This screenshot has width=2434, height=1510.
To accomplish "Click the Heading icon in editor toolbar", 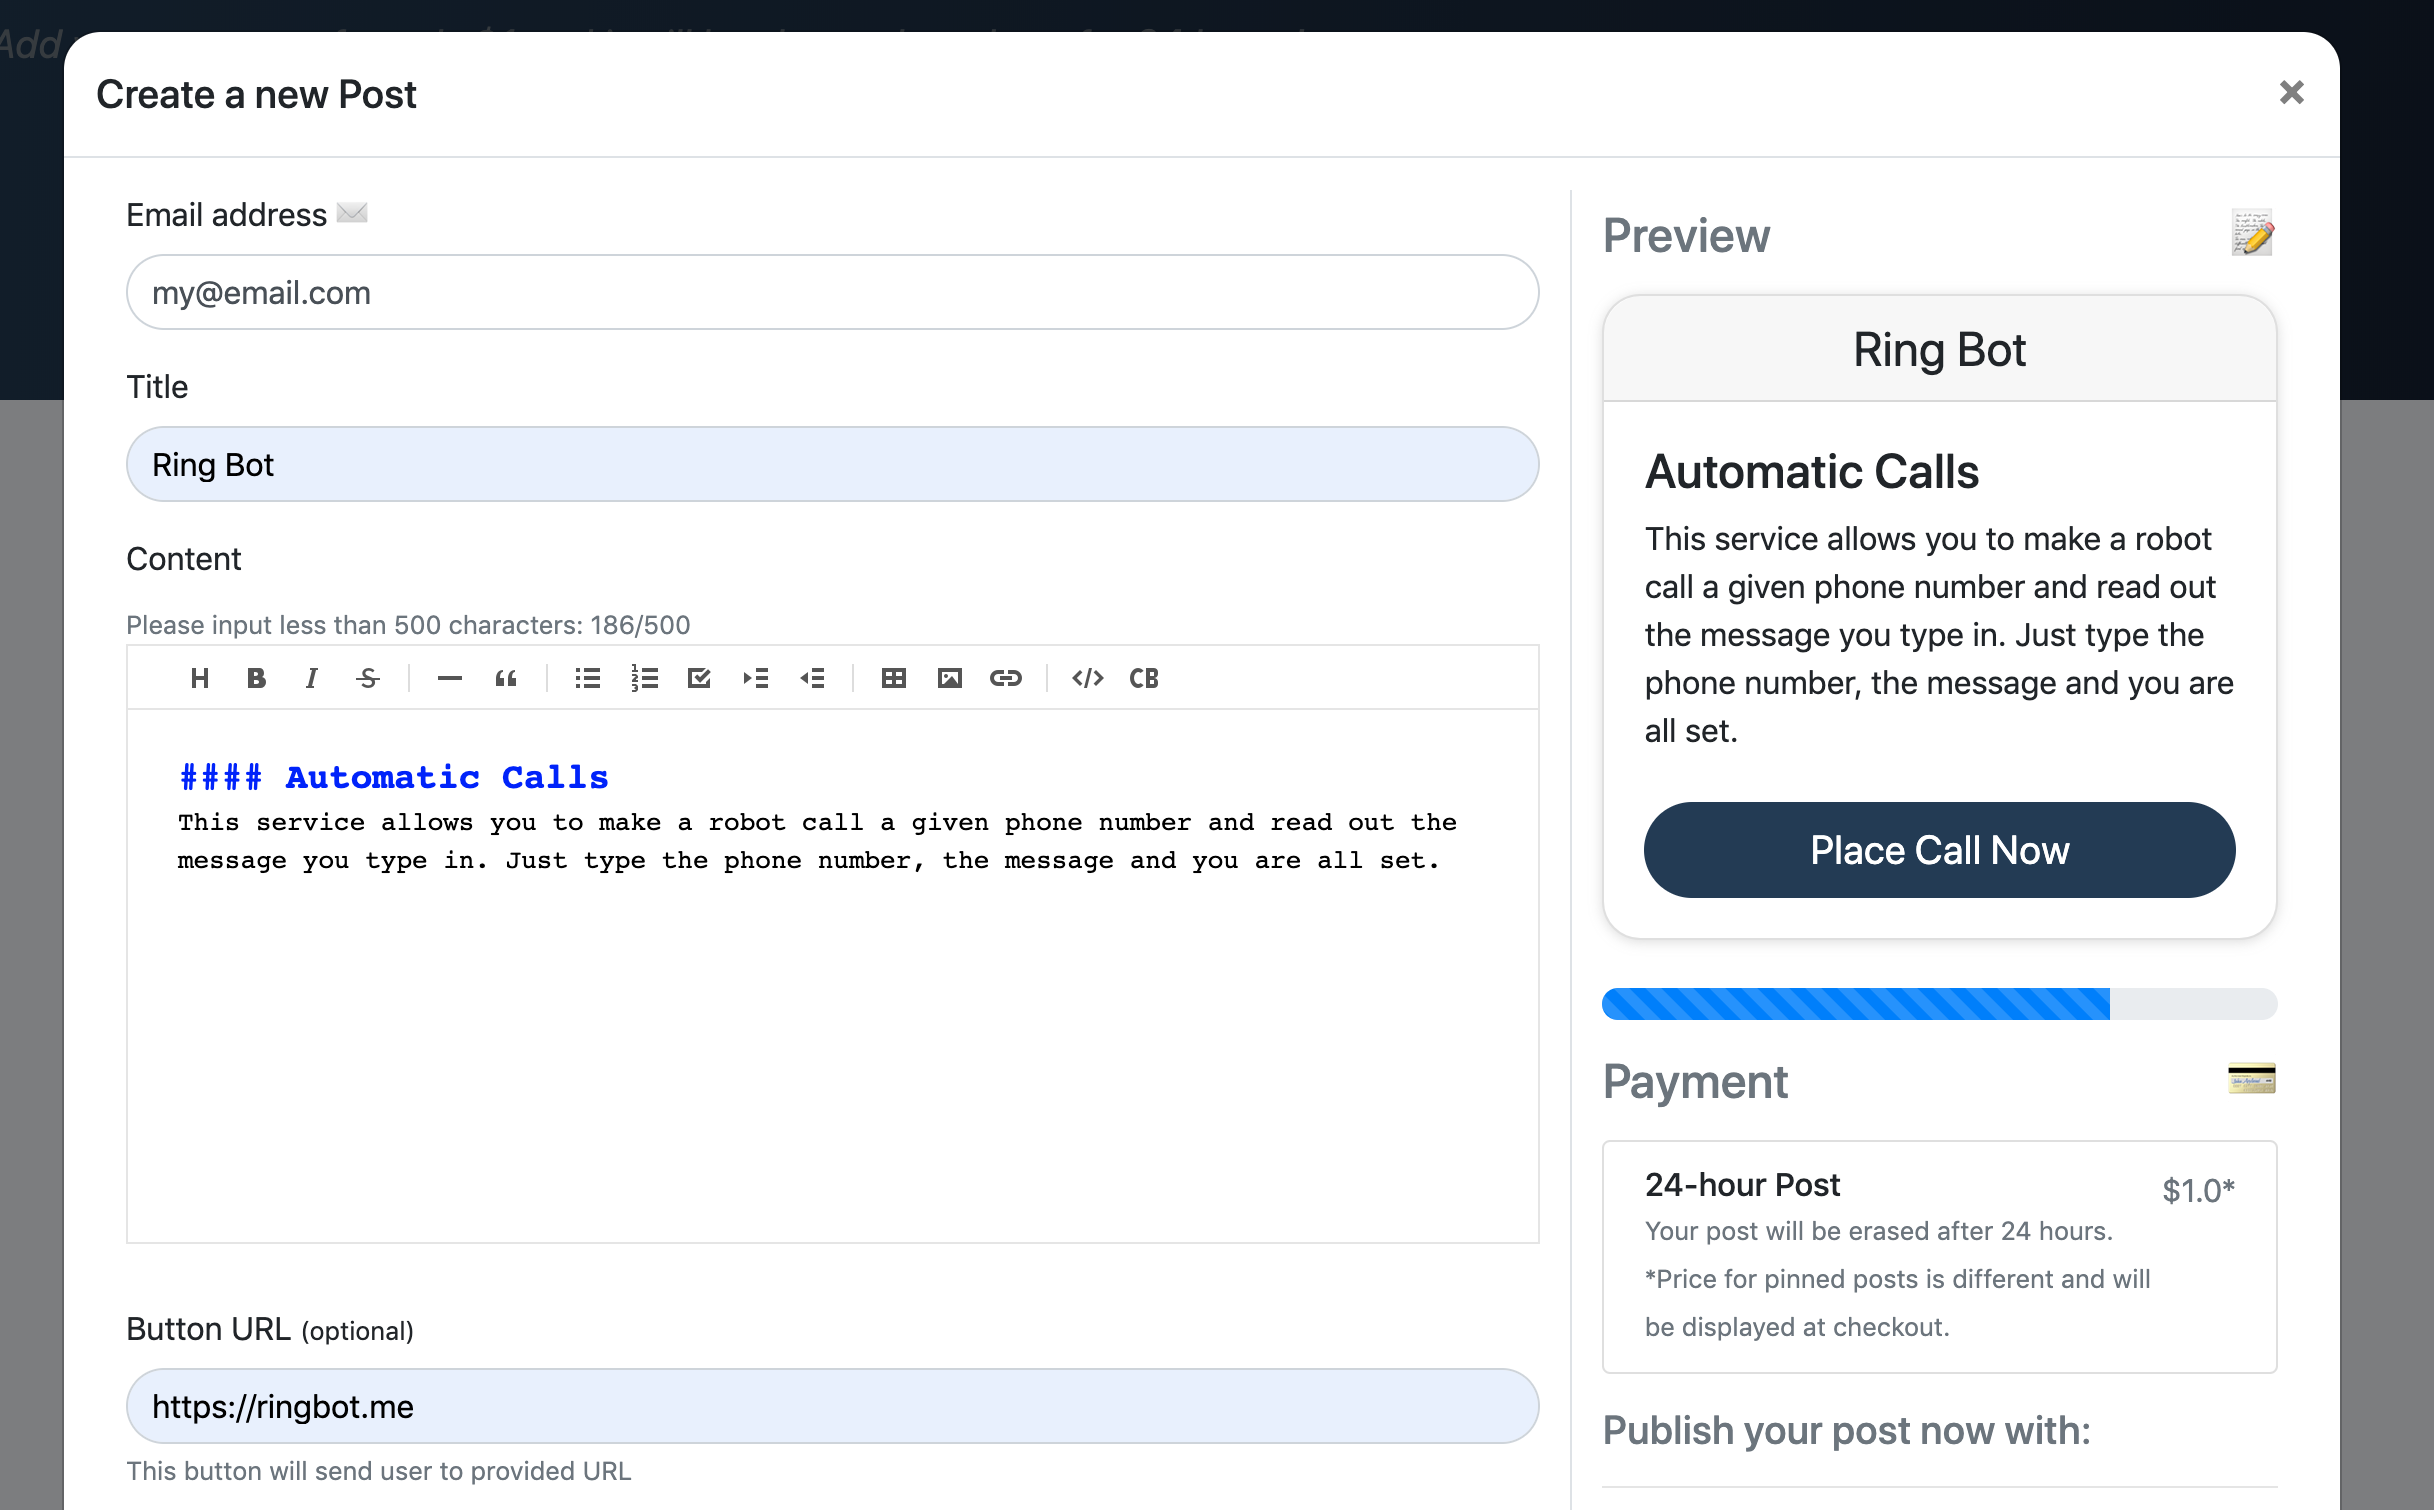I will (x=199, y=678).
